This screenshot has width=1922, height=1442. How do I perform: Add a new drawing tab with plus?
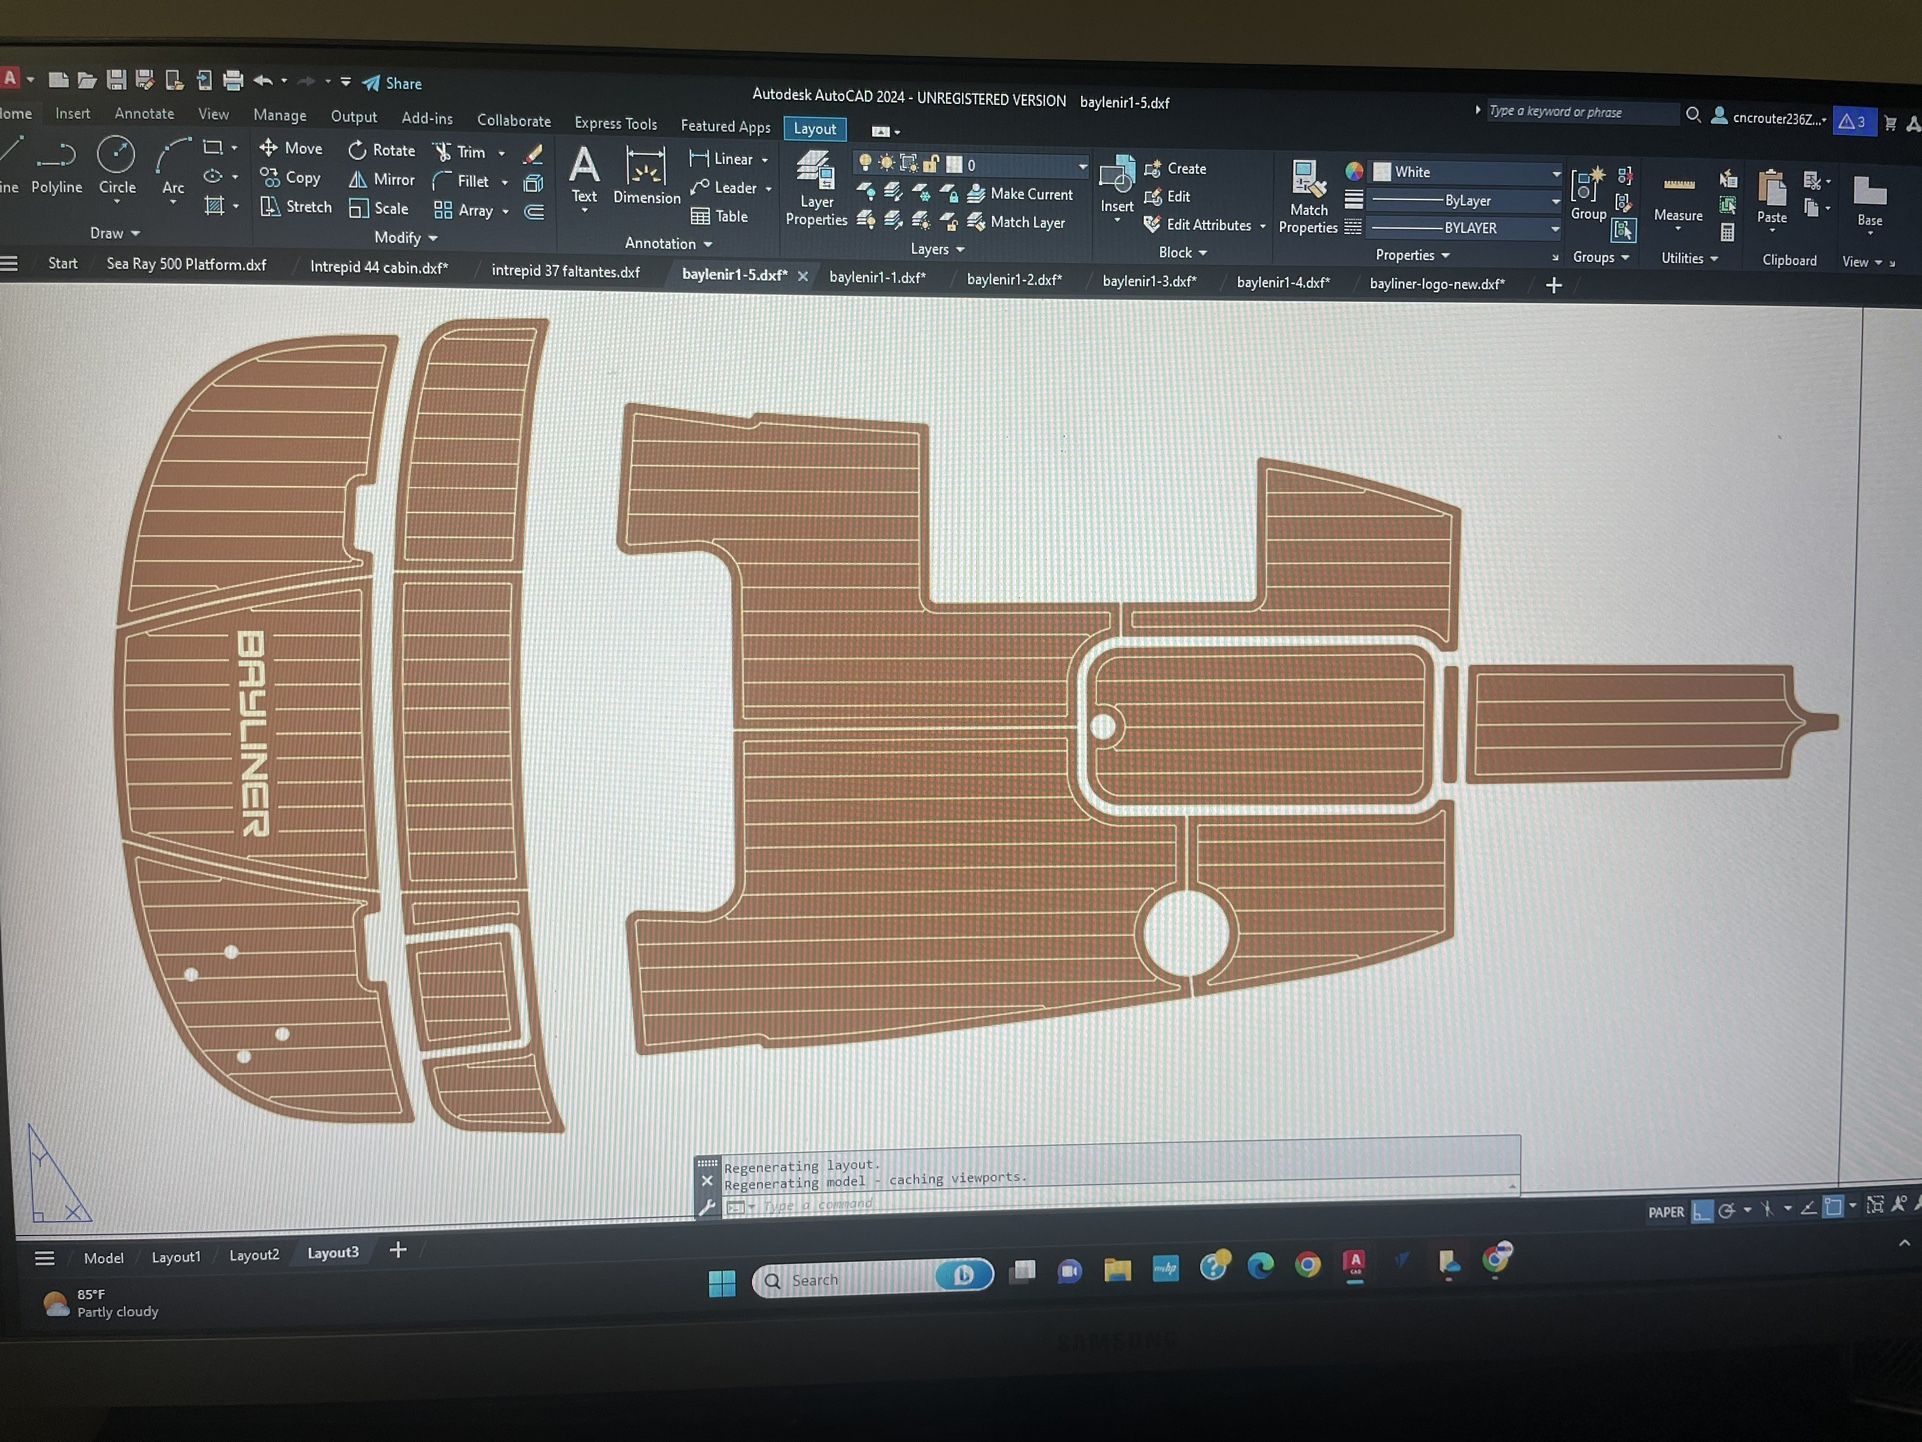pyautogui.click(x=1553, y=285)
